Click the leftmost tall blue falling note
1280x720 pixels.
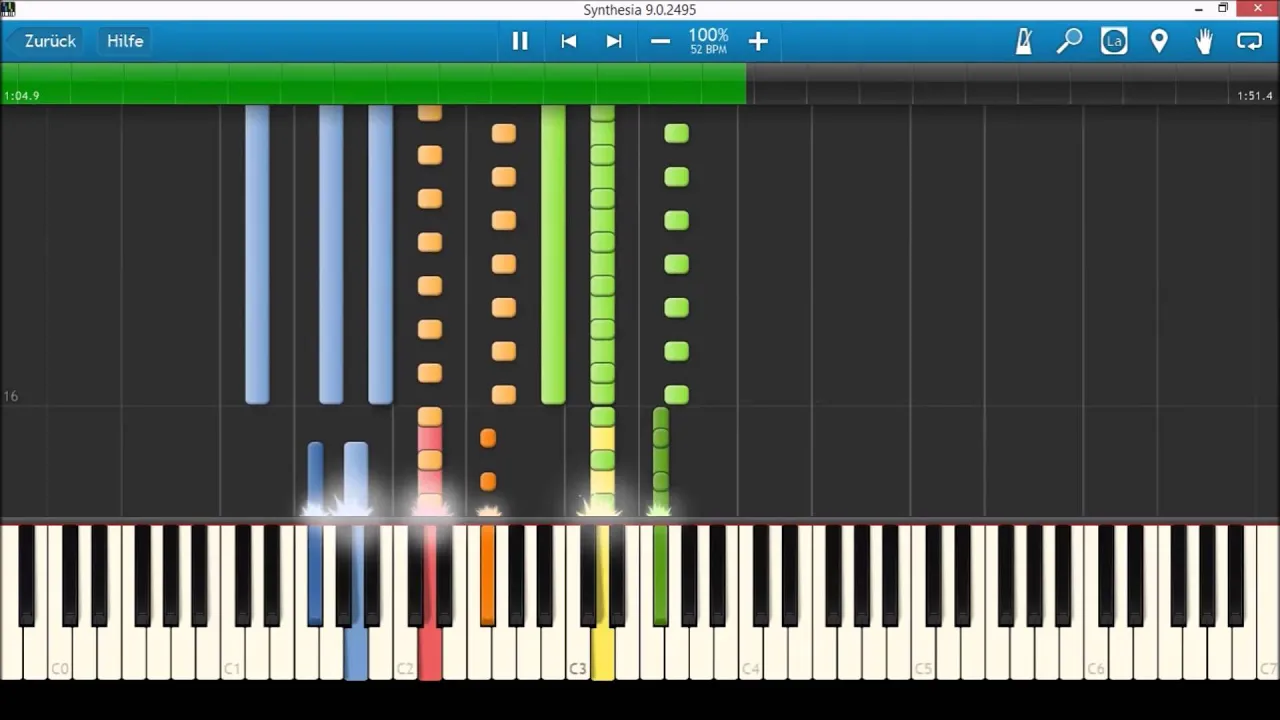pos(257,255)
